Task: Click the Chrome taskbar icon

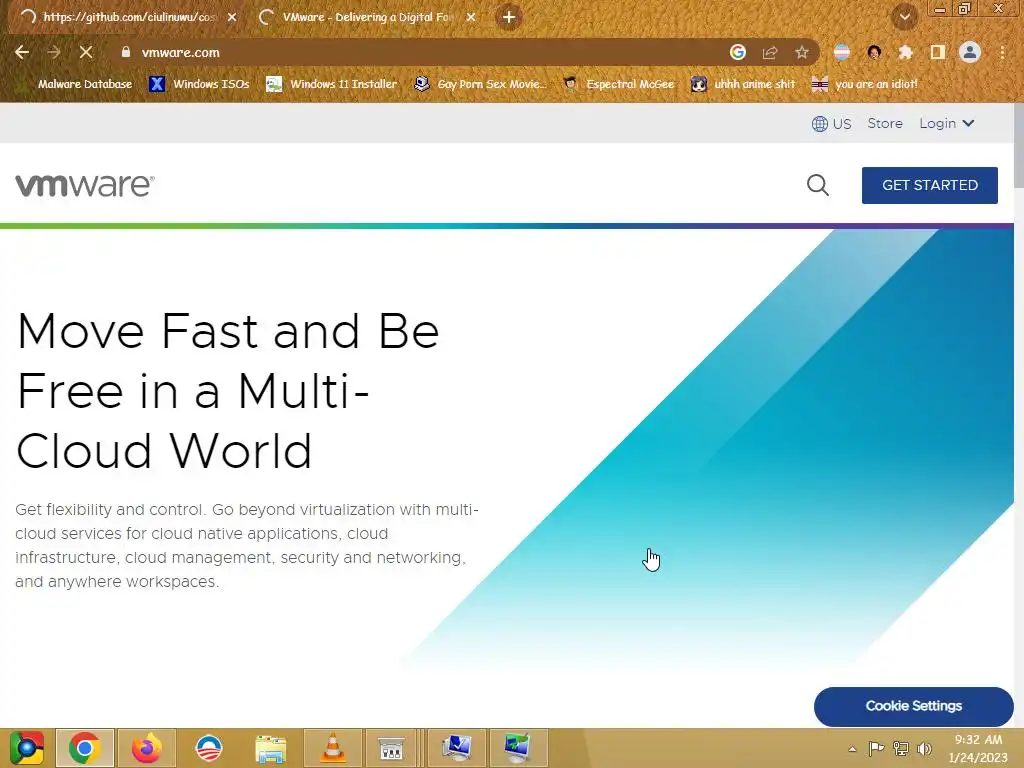Action: [84, 748]
